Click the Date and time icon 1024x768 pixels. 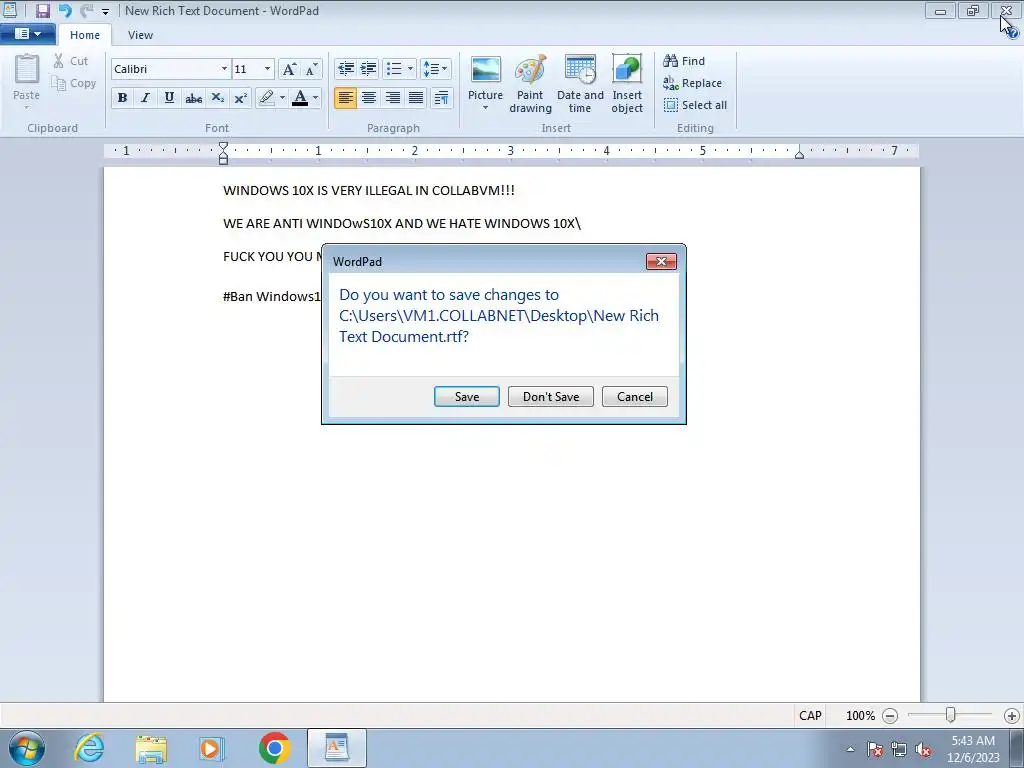580,70
